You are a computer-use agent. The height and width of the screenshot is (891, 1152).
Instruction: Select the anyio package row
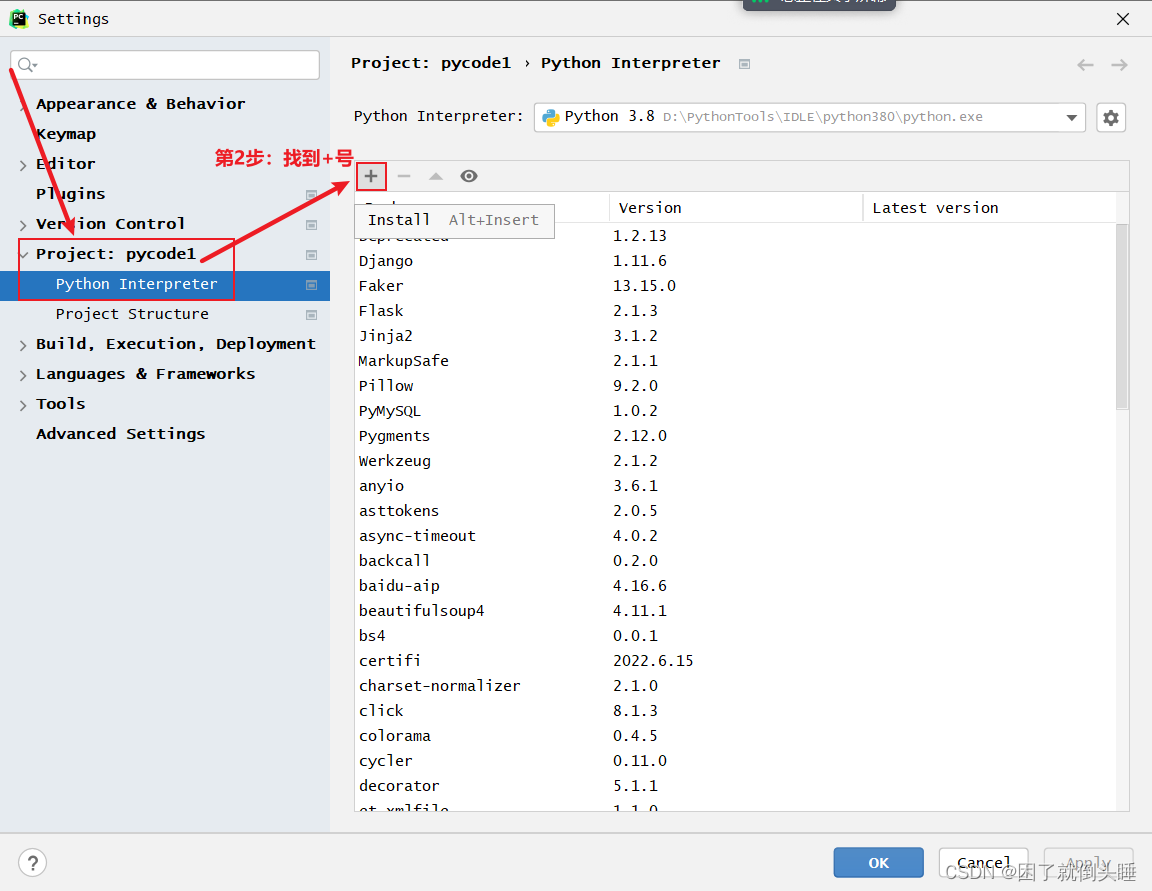(x=735, y=486)
